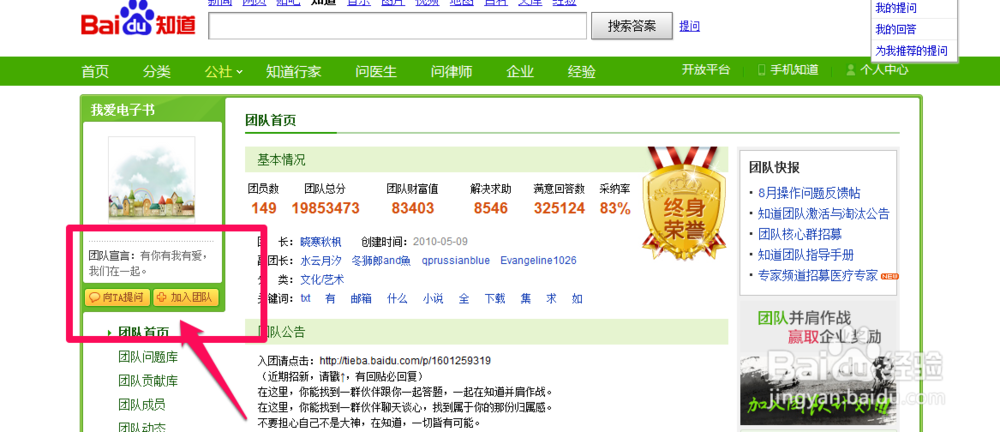Click the search input field
The image size is (1000, 432).
point(397,26)
